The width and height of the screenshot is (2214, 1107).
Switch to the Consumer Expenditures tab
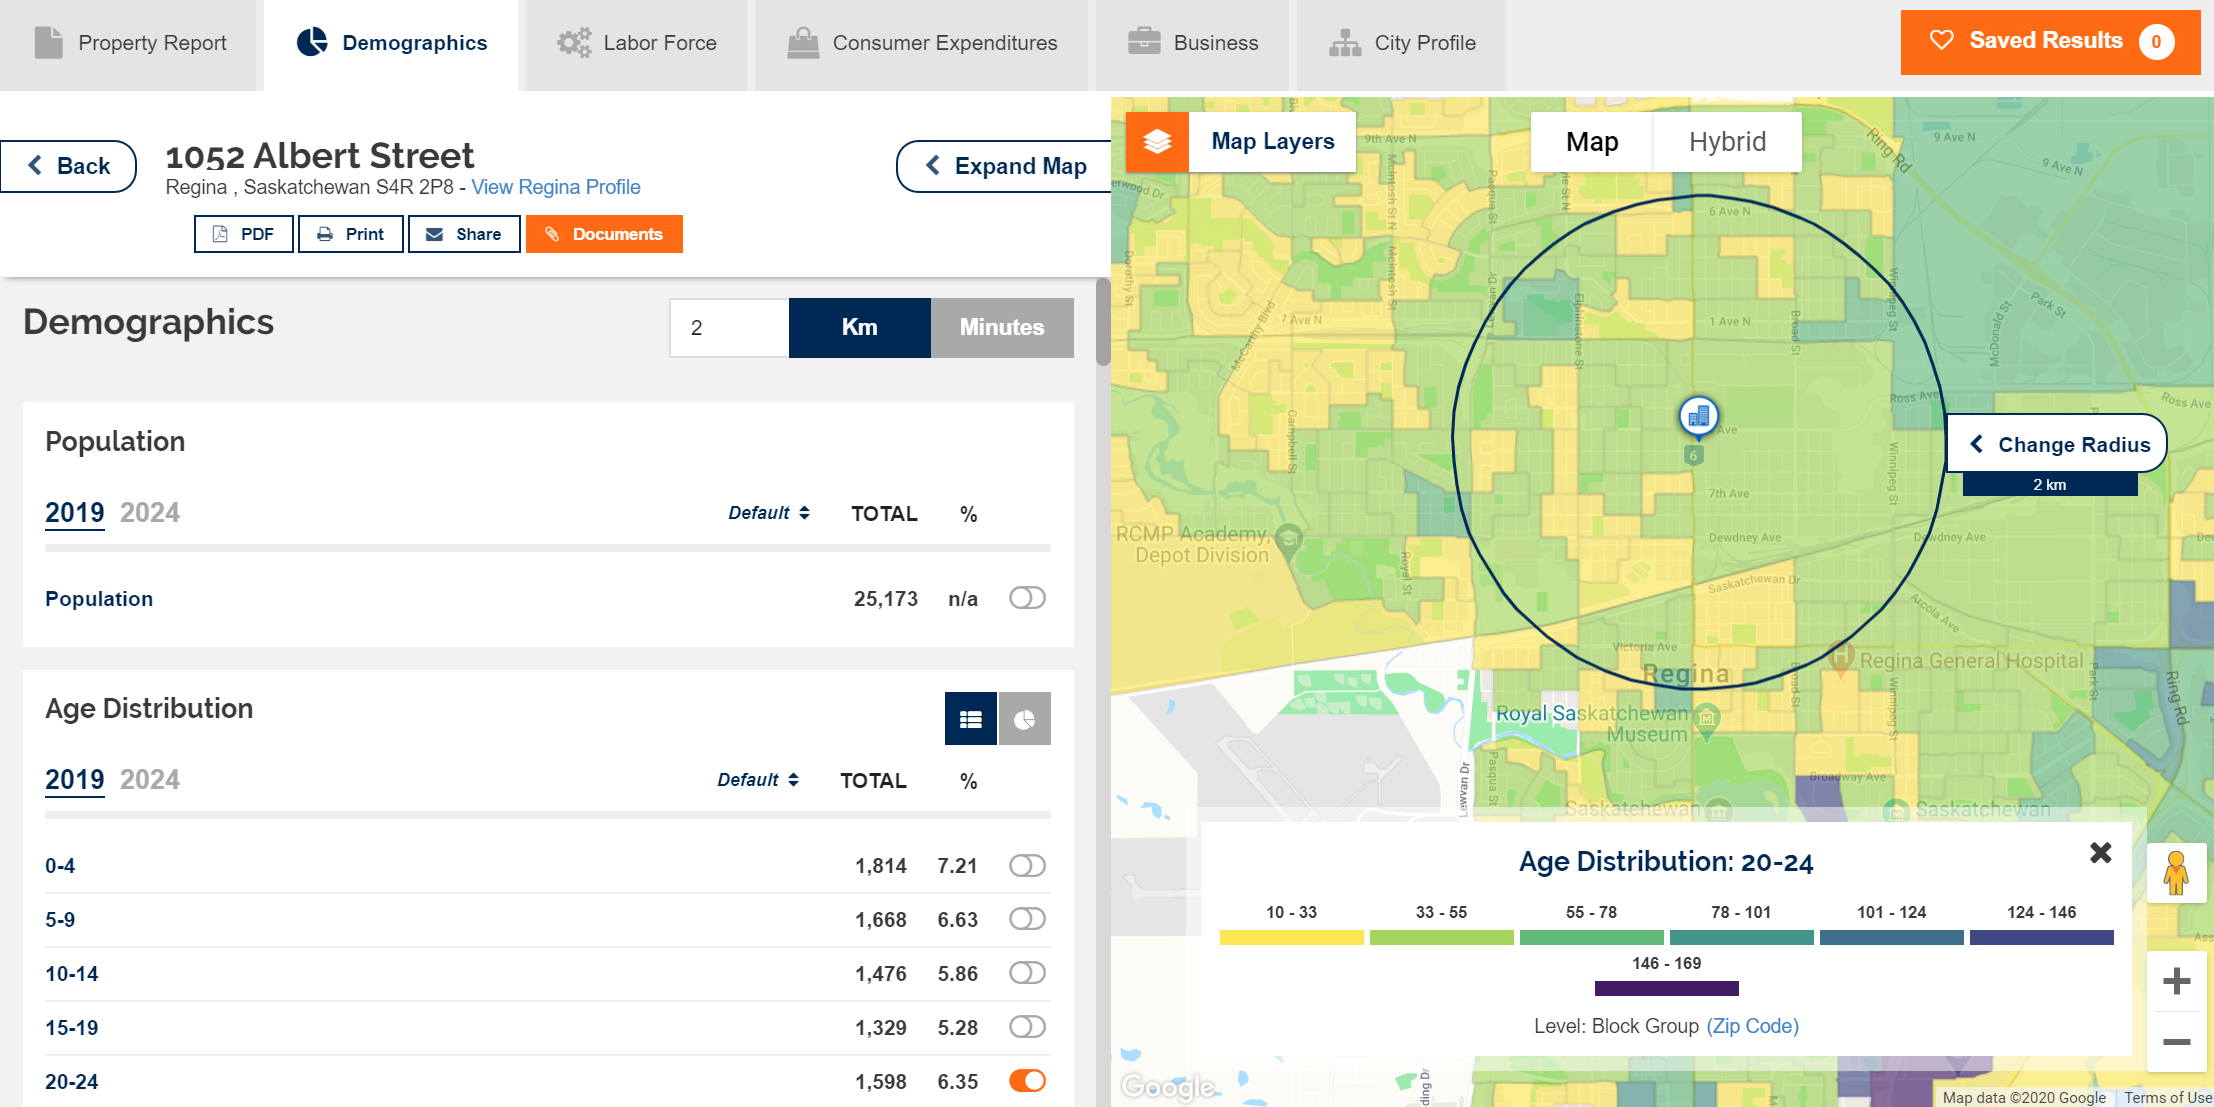(922, 43)
